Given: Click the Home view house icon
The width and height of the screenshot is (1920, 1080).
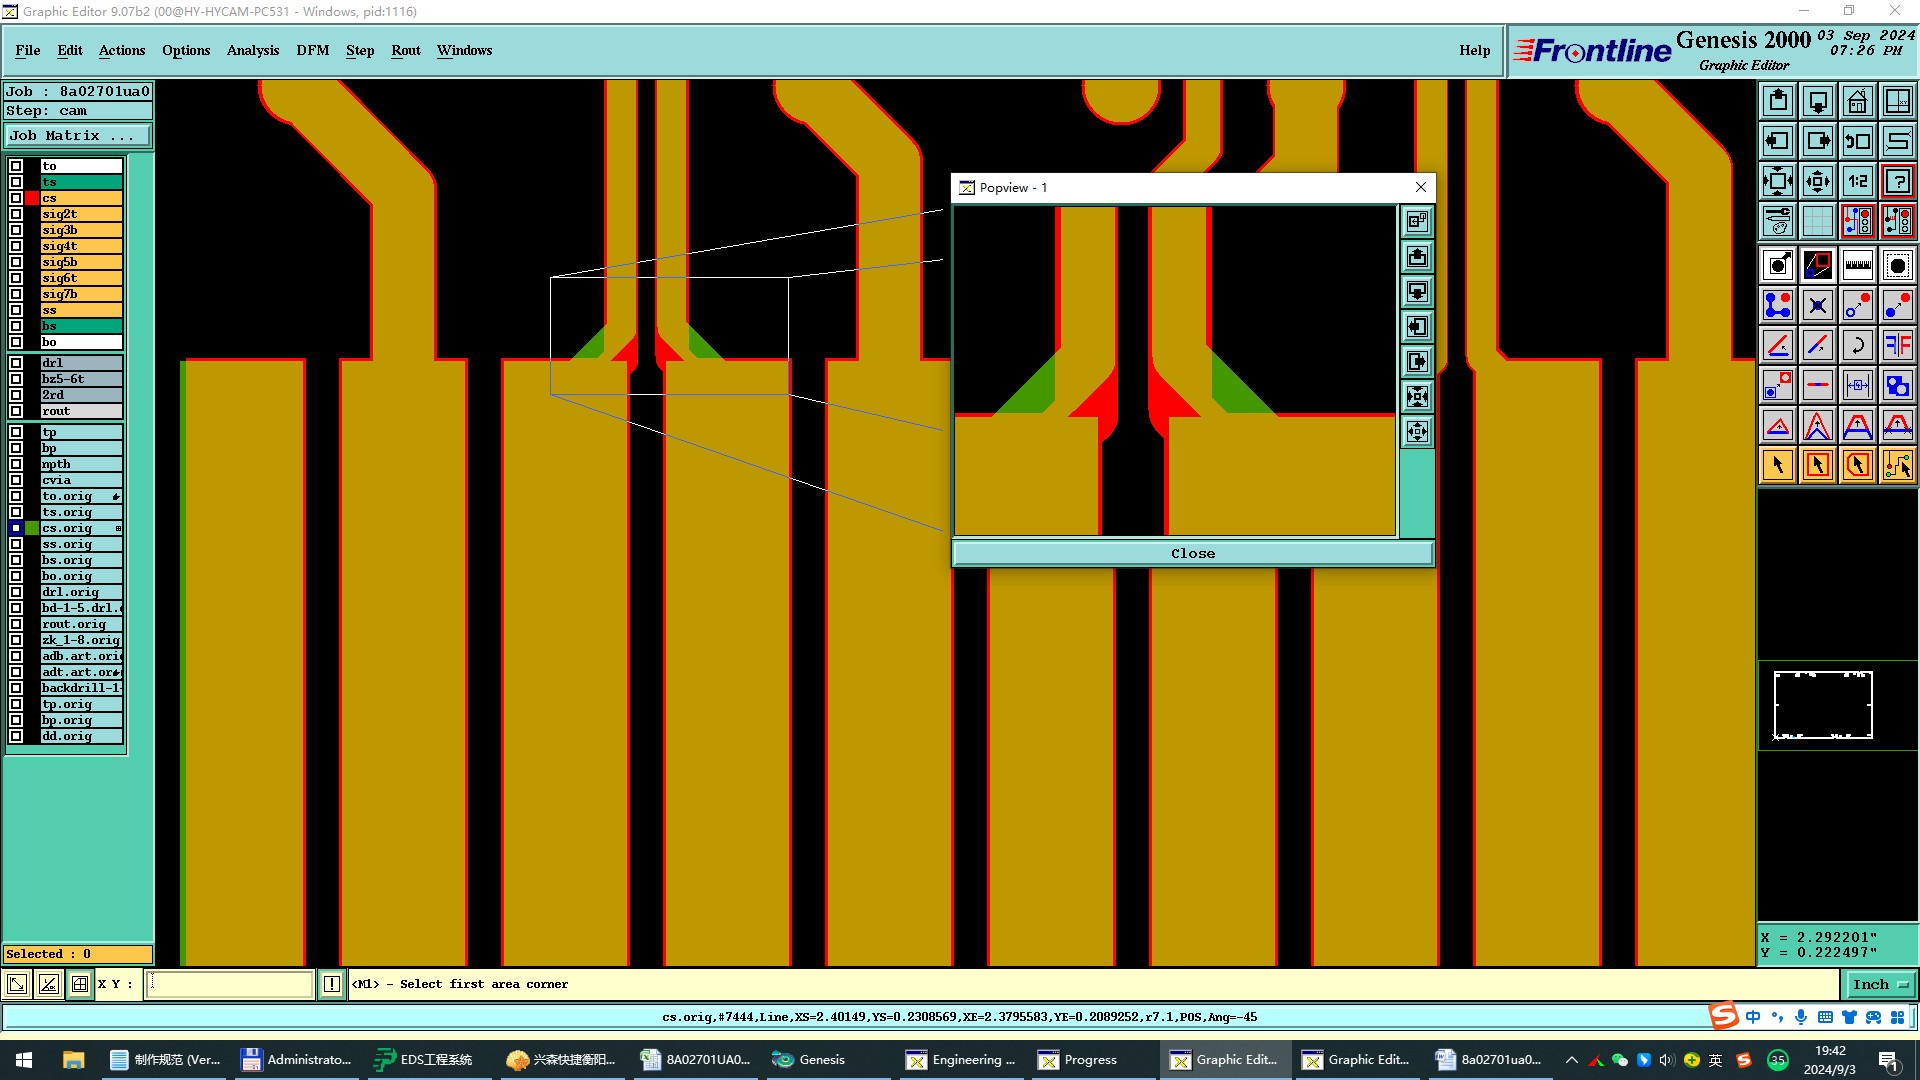Looking at the screenshot, I should point(1857,101).
